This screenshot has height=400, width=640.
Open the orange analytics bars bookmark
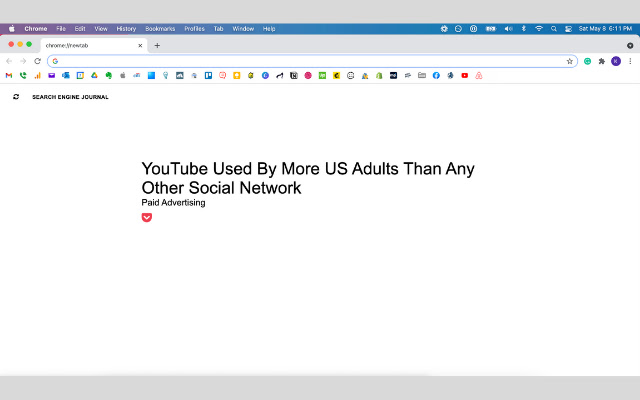coord(37,76)
